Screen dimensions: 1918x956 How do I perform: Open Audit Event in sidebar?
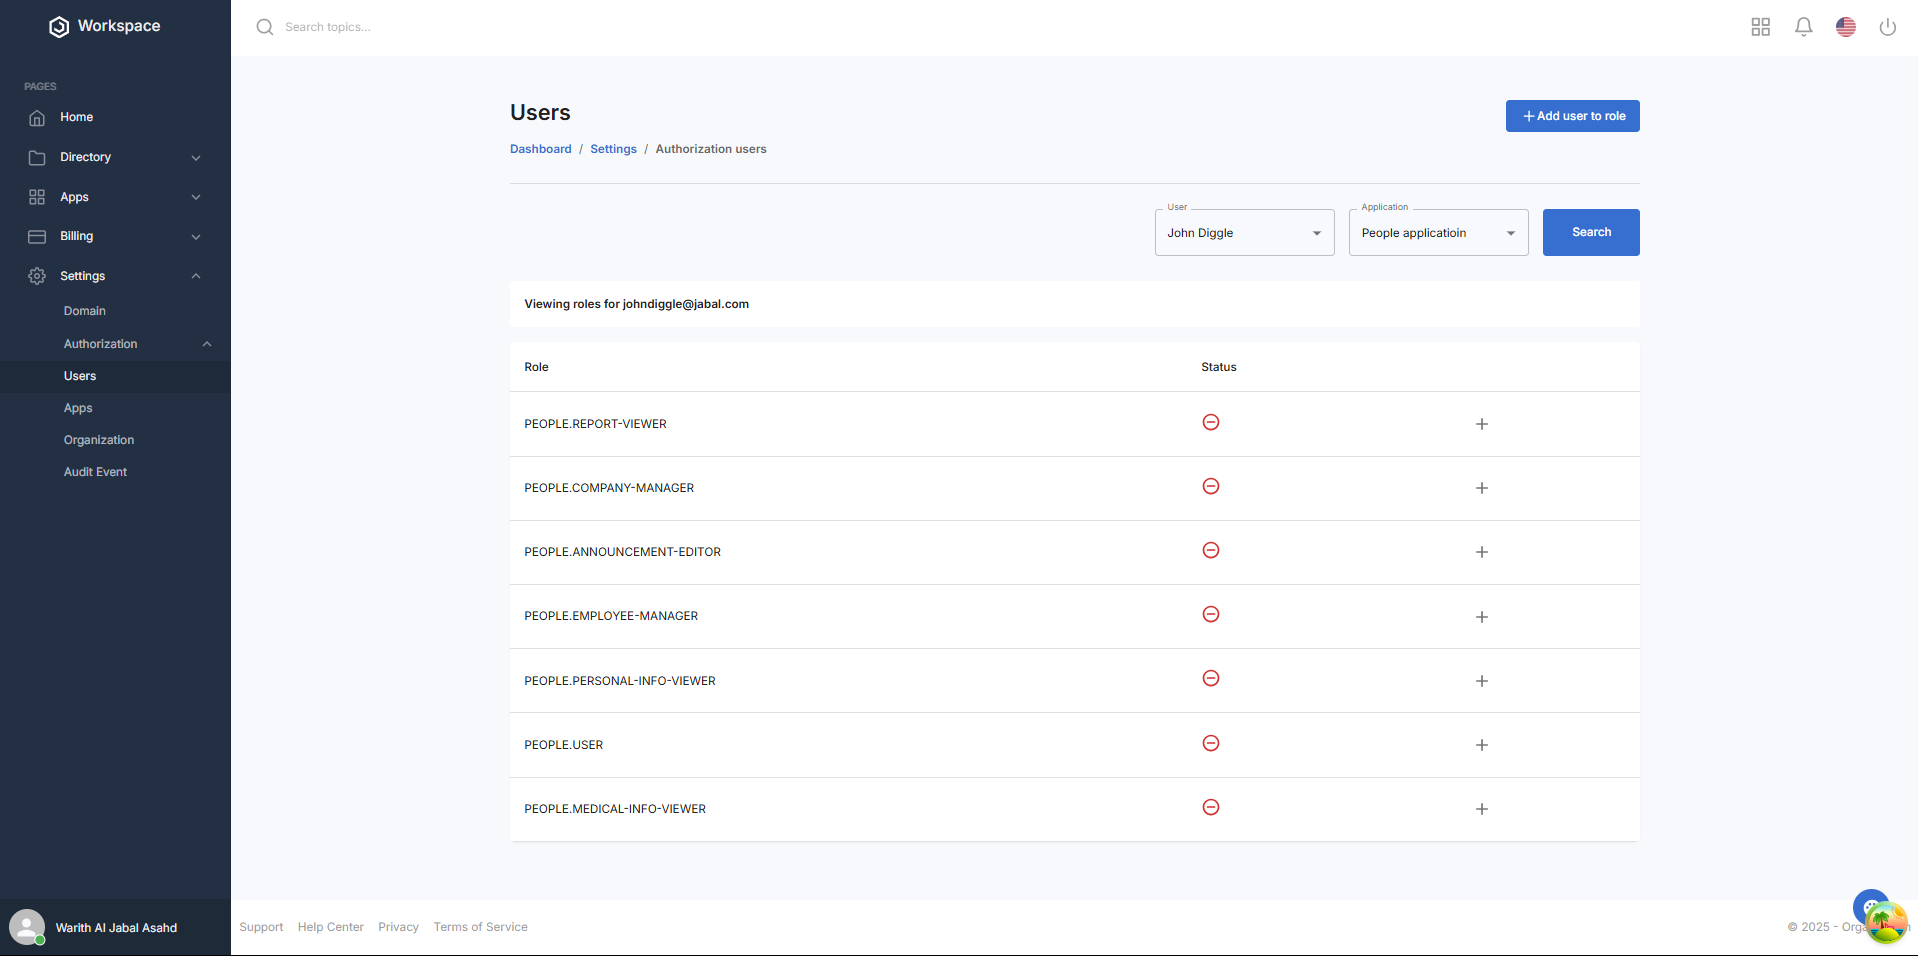(x=95, y=472)
